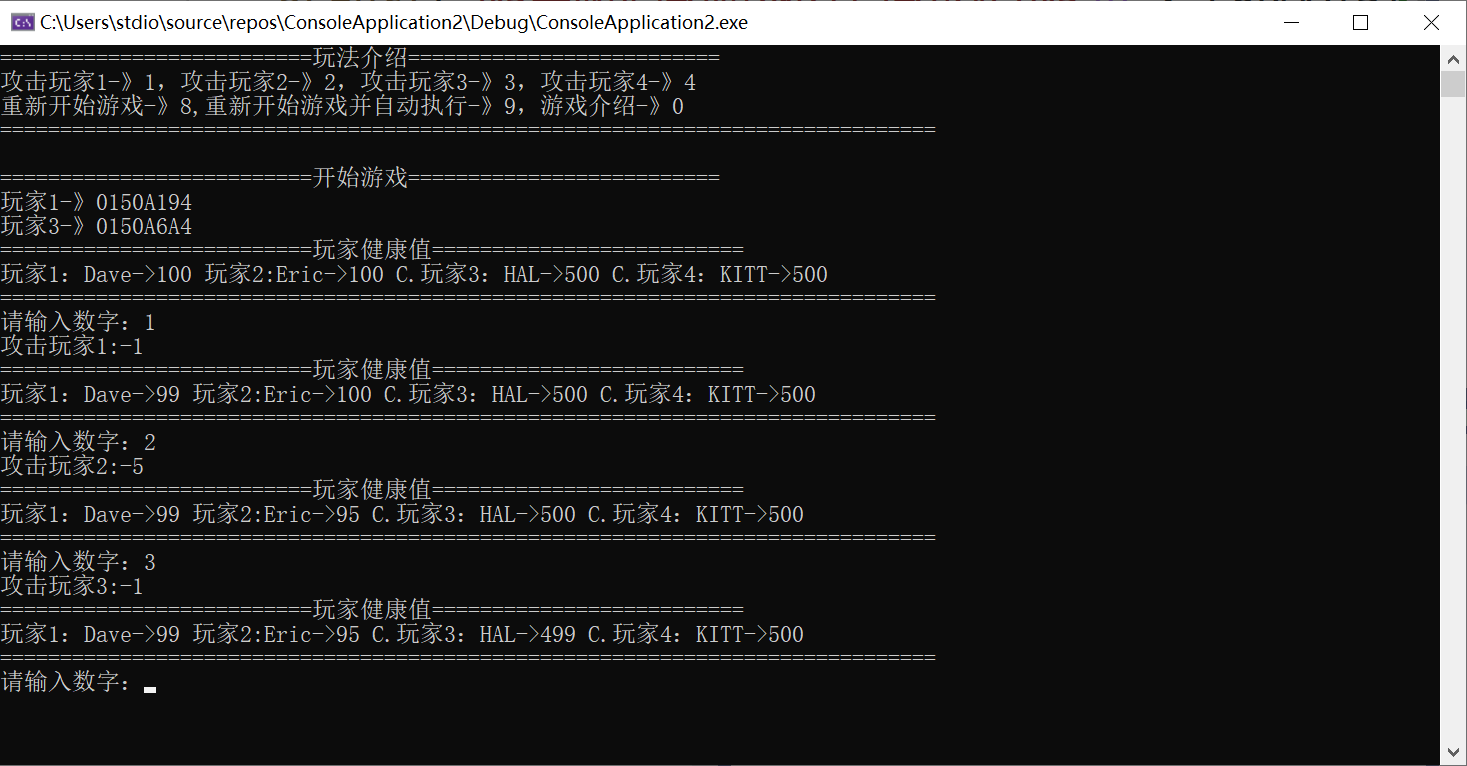Click the blinking cursor at last prompt

click(x=150, y=689)
